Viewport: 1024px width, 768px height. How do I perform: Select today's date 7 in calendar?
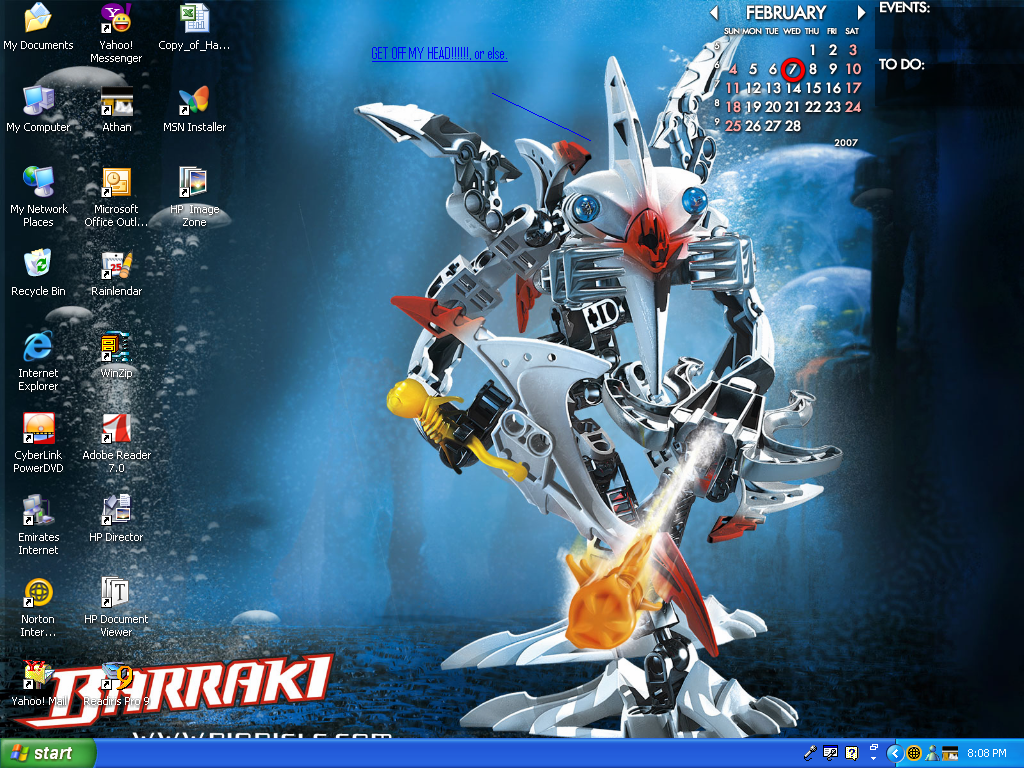click(x=793, y=69)
